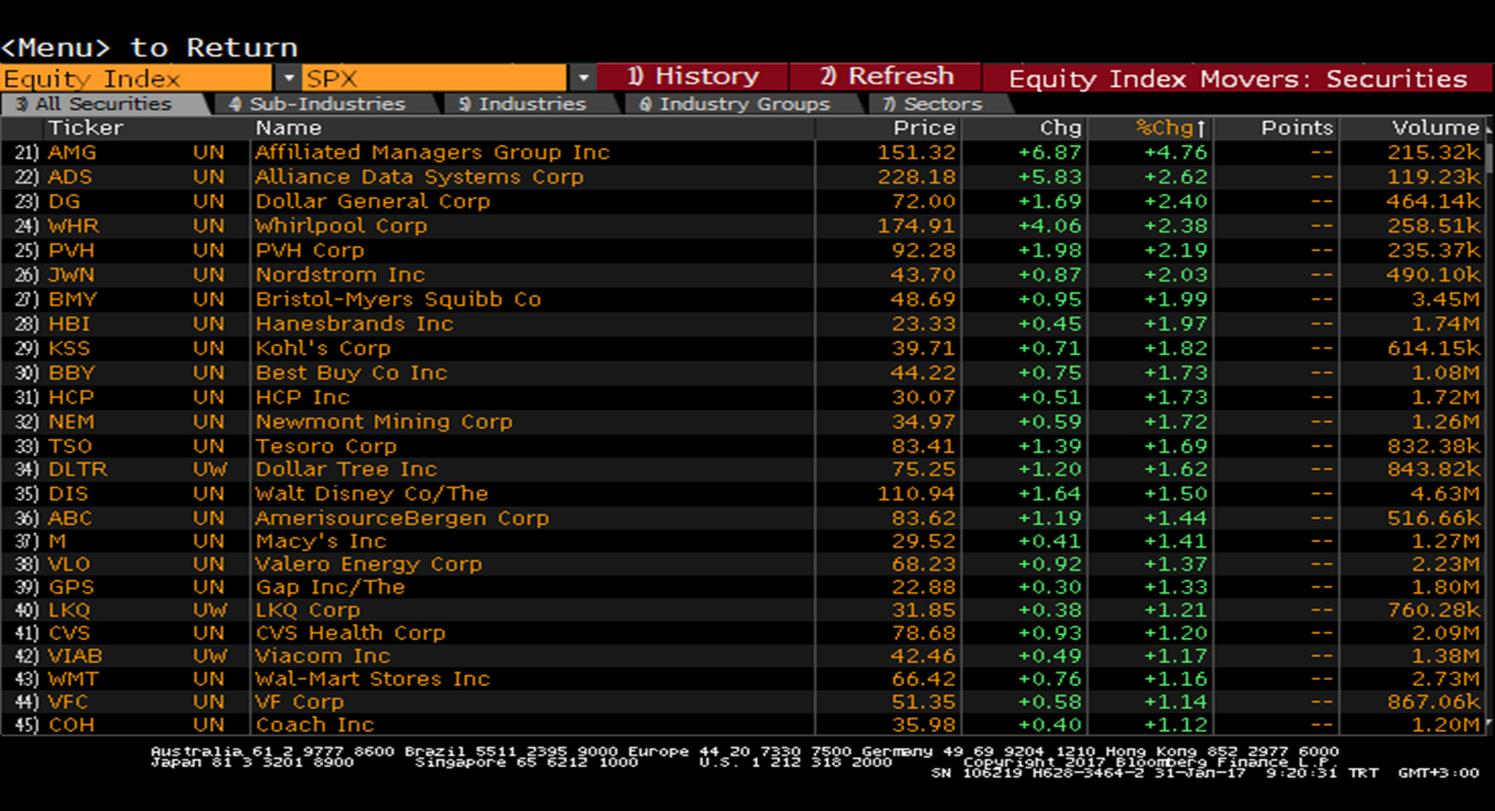Click Valero Energy Corp name

368,564
